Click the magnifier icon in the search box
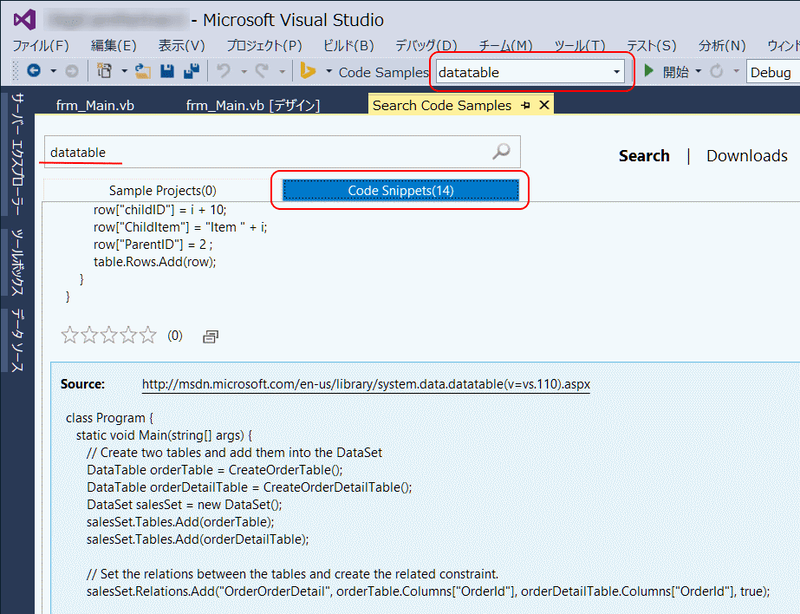Screen dimensions: 800x614 point(502,151)
